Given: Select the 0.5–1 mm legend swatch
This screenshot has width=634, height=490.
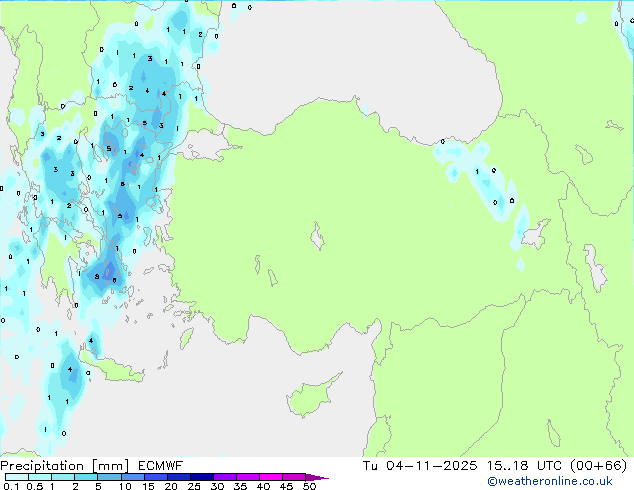Looking at the screenshot, I should click(x=40, y=477).
